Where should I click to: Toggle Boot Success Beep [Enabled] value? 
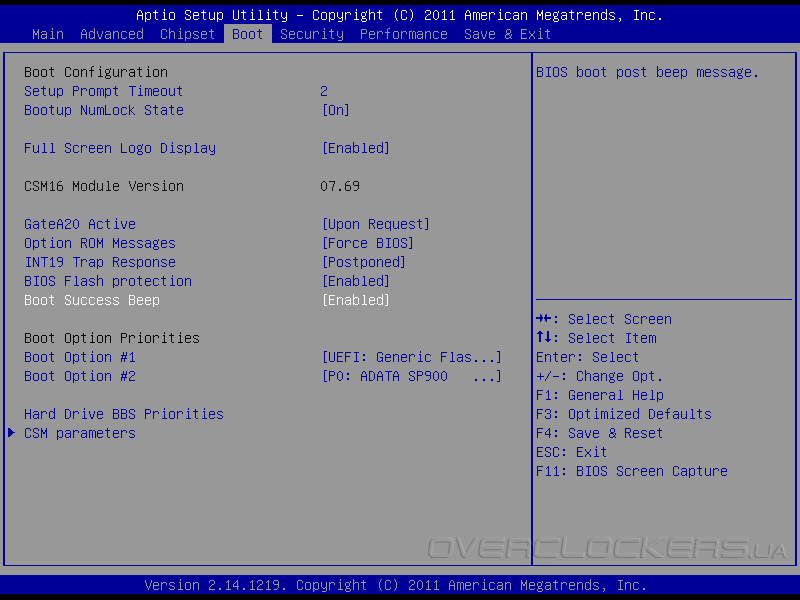tap(356, 301)
